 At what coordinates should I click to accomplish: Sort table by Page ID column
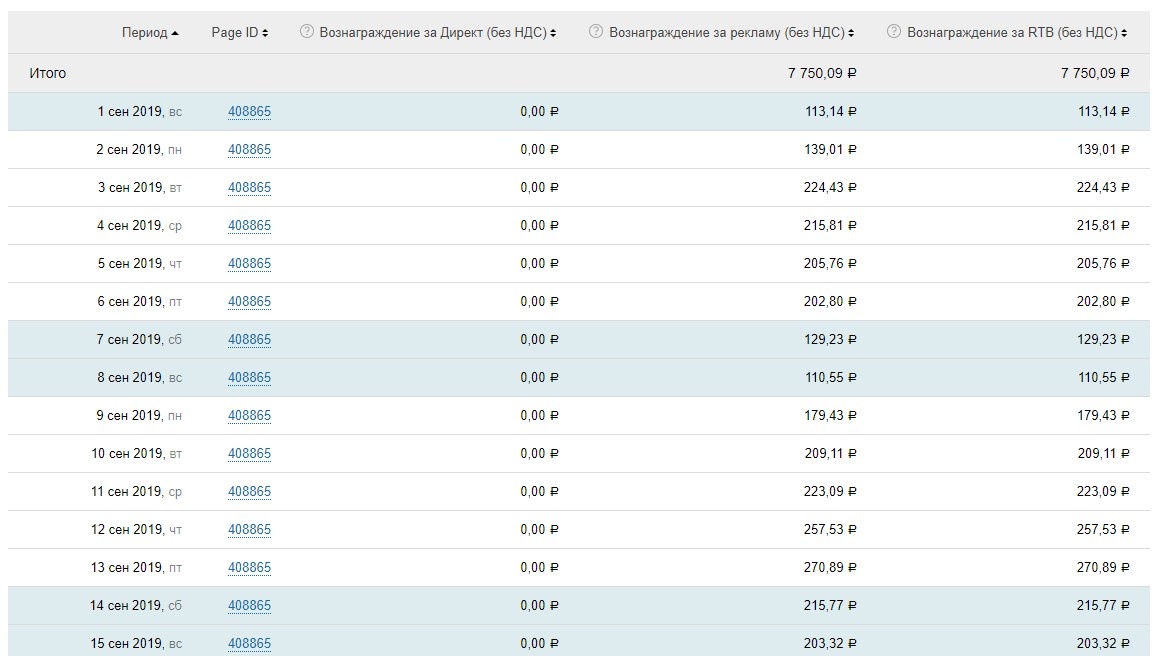coord(239,33)
